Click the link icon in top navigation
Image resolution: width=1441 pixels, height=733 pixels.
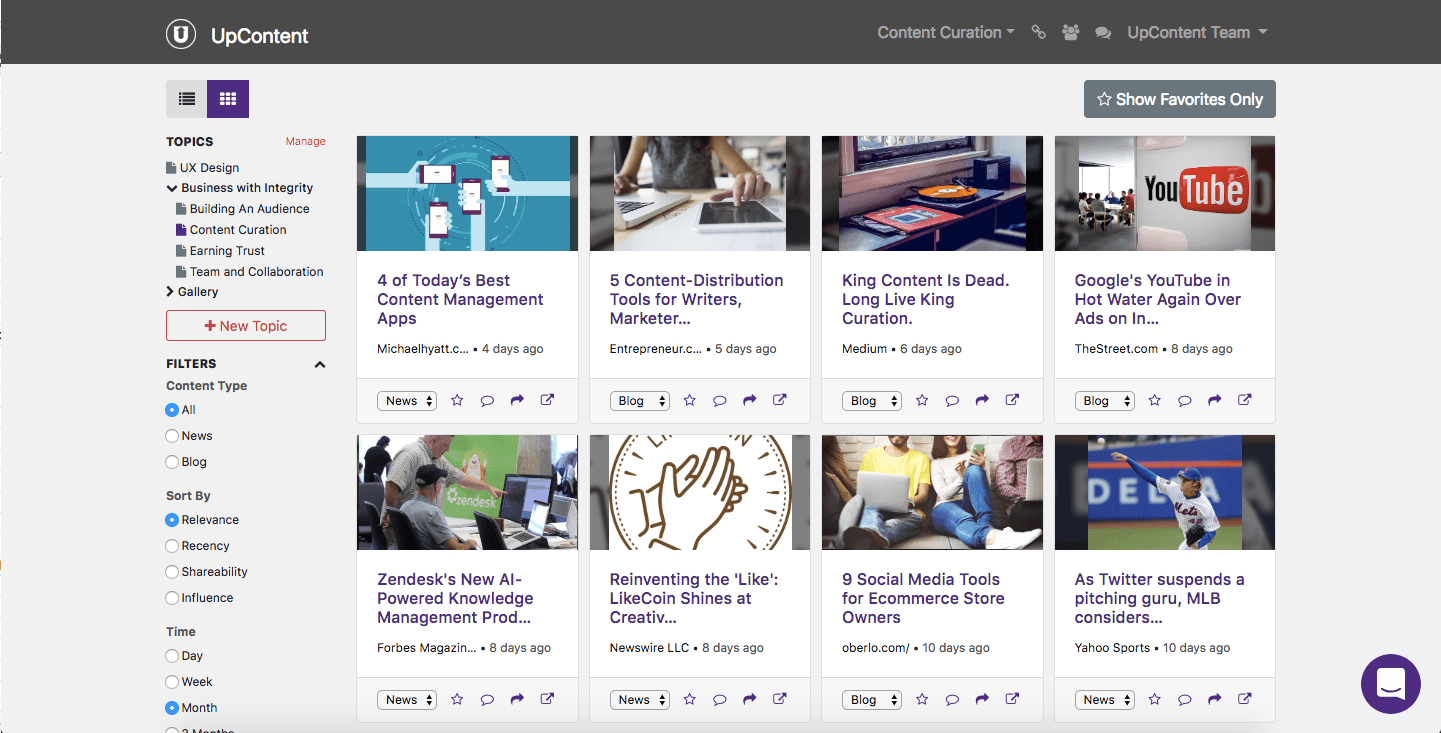(x=1038, y=33)
